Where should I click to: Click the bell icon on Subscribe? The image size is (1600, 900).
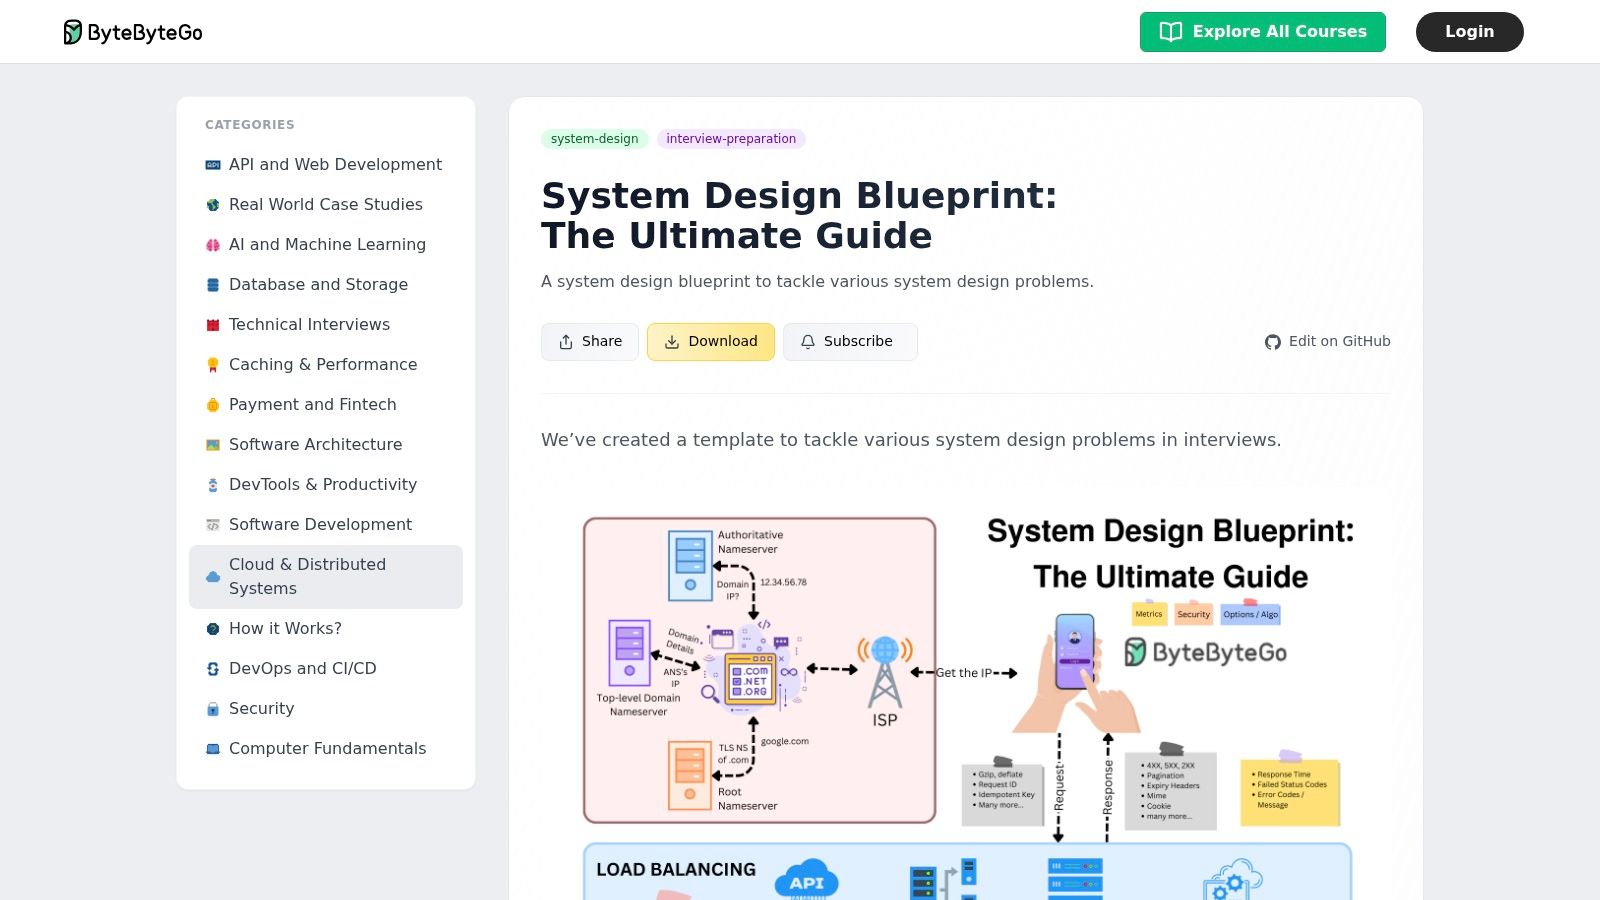(x=808, y=342)
